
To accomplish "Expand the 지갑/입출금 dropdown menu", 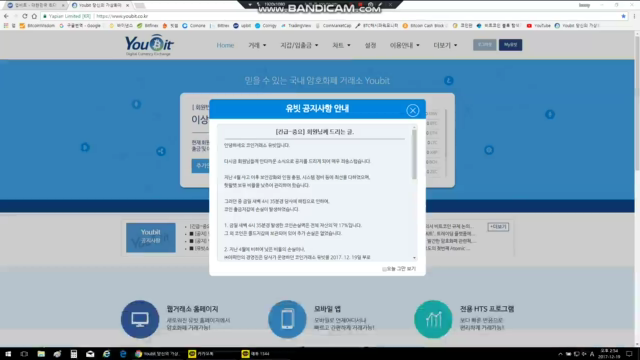I will [299, 45].
